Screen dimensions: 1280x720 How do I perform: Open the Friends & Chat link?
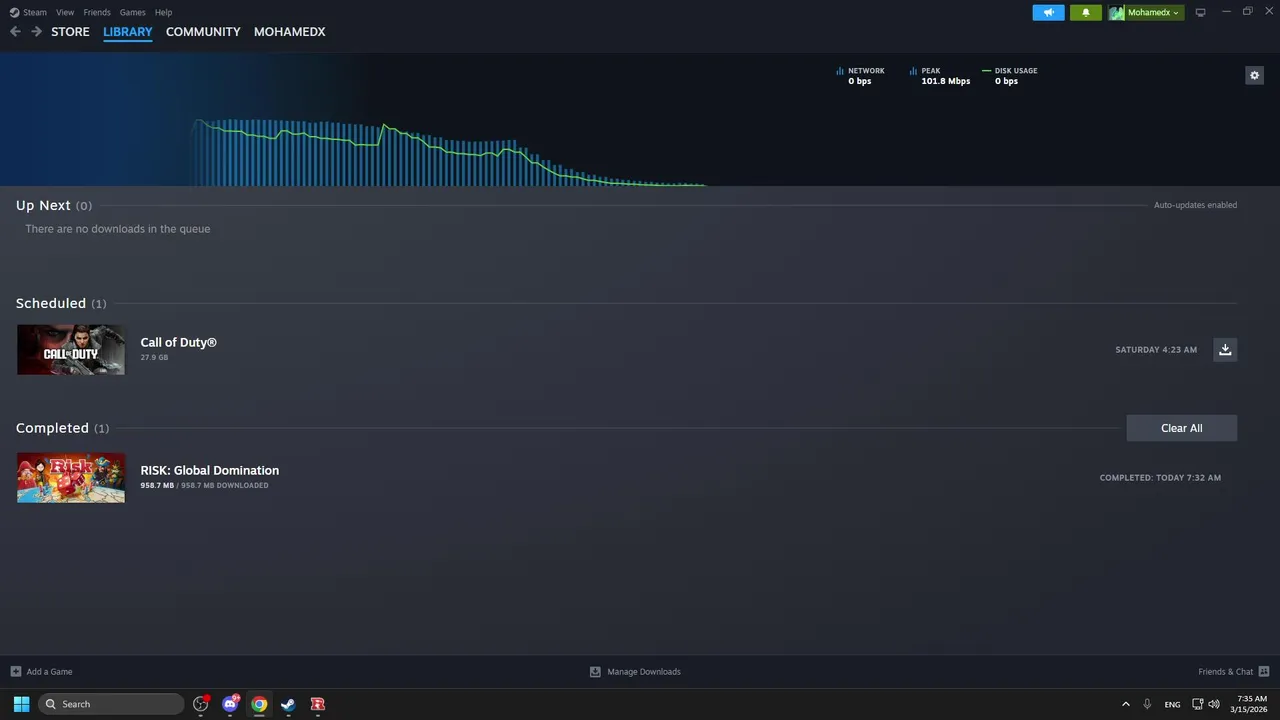(1225, 671)
